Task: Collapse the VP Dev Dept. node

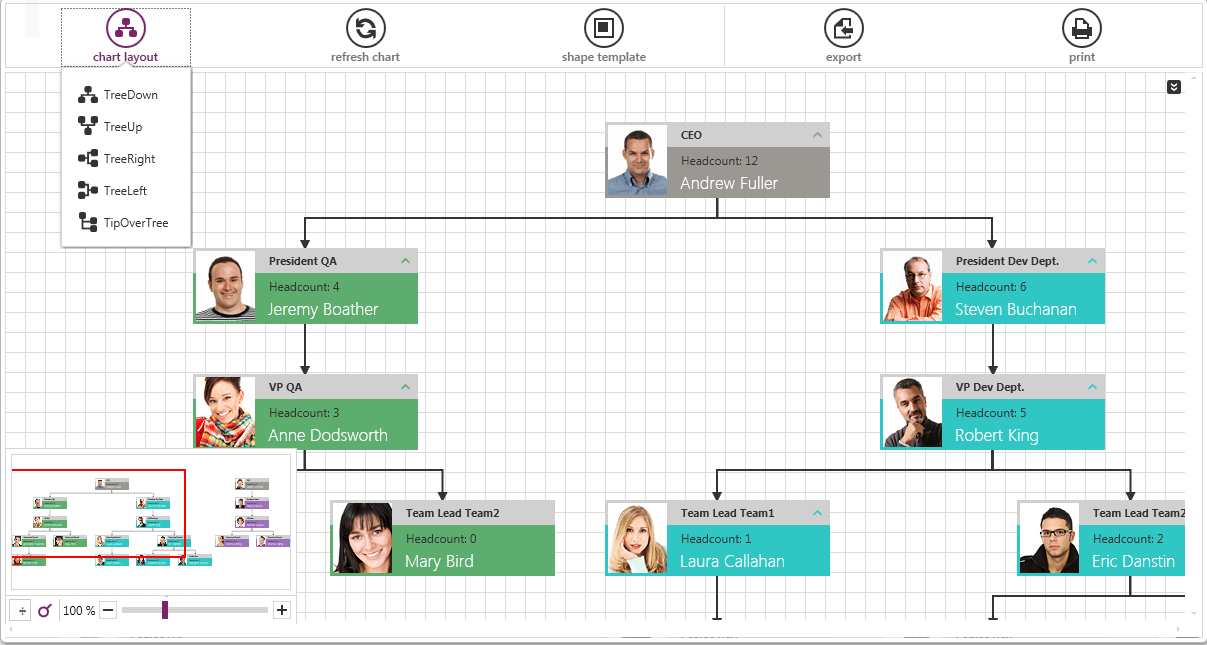Action: click(1092, 387)
